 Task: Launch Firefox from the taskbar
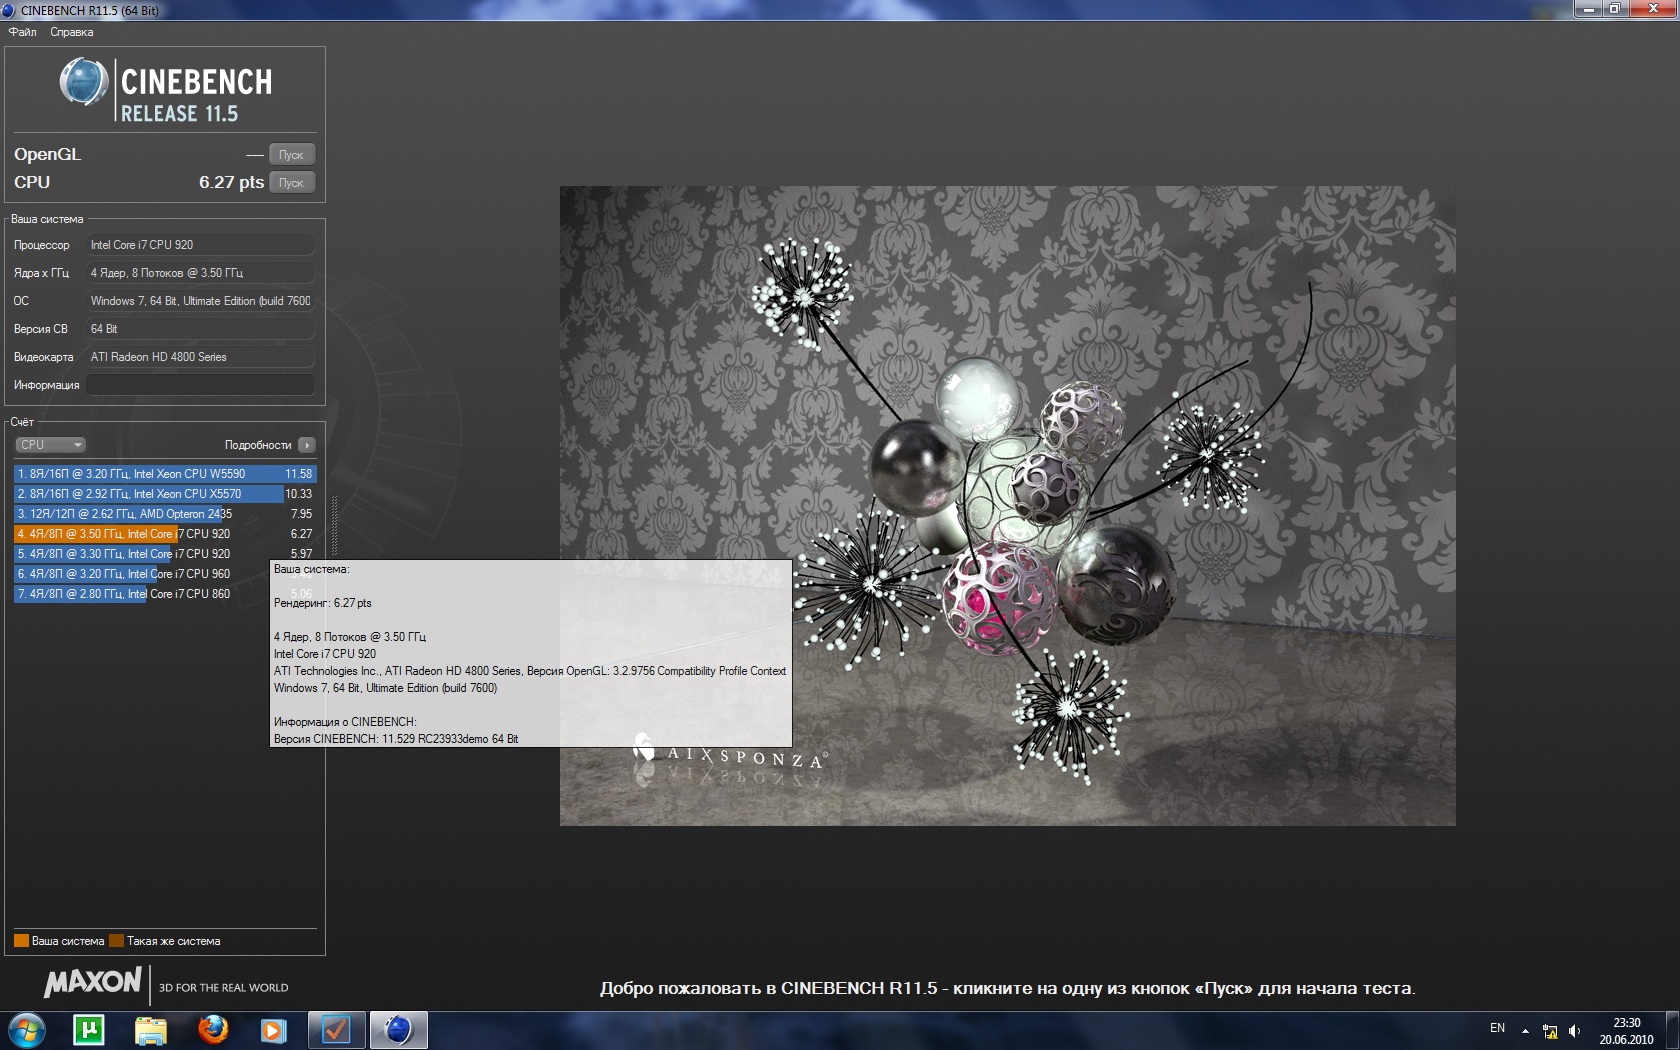coord(213,1030)
